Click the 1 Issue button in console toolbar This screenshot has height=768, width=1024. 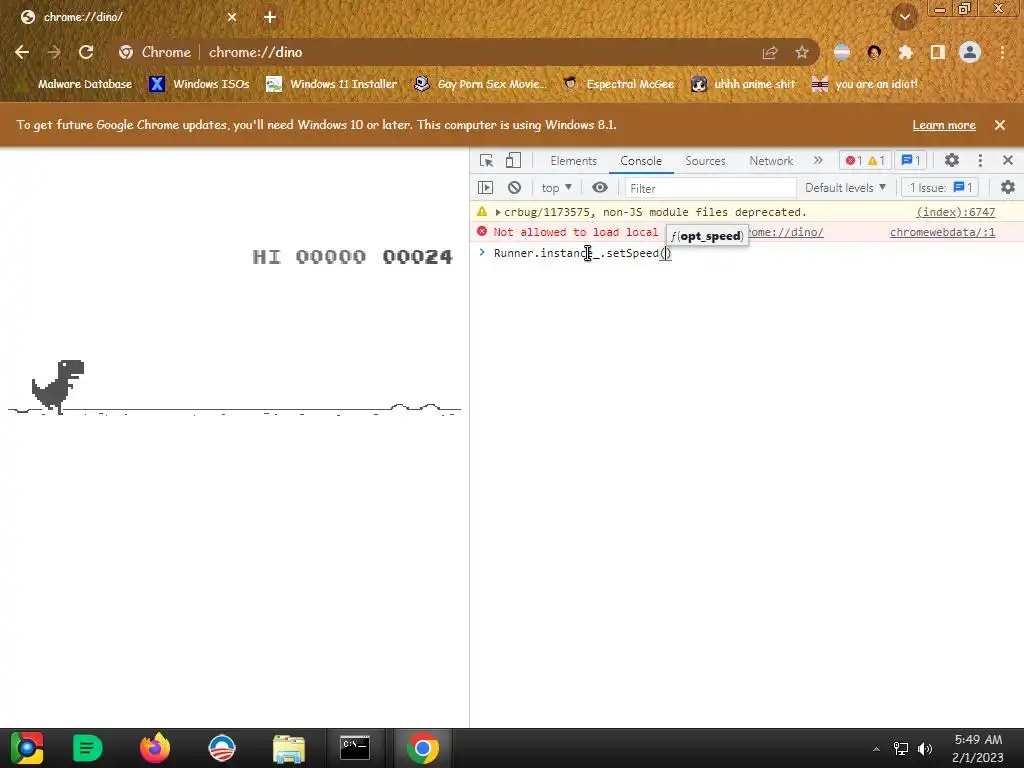click(940, 188)
